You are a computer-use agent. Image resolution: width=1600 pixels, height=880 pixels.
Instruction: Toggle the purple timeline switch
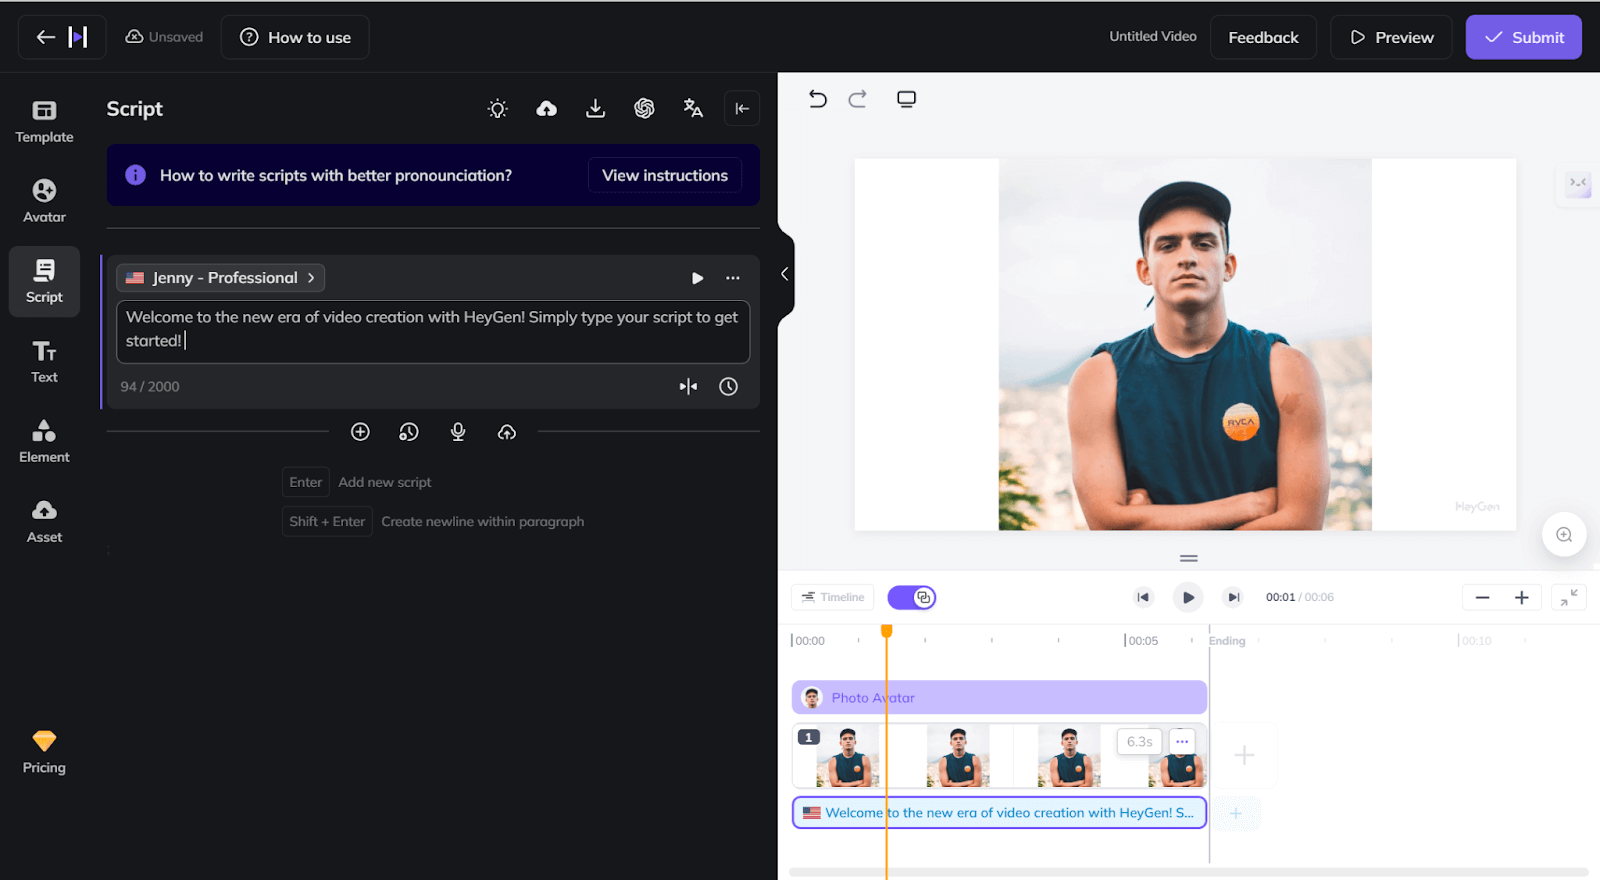(911, 598)
